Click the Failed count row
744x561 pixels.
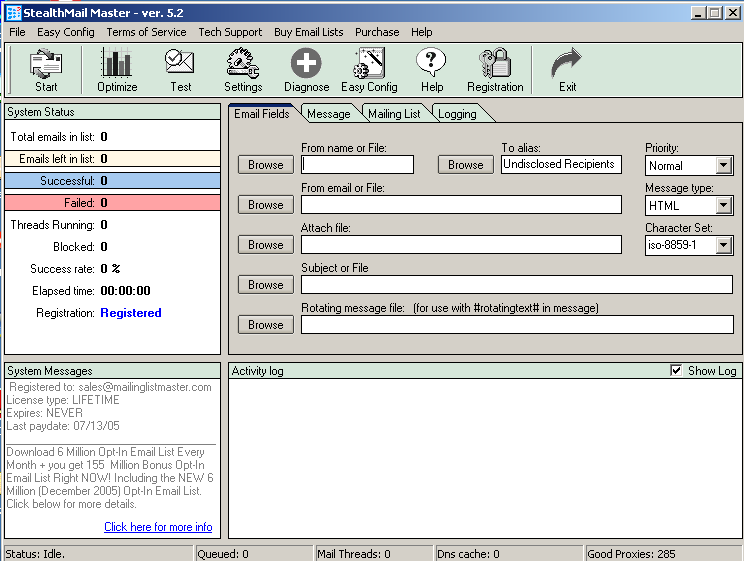coord(112,203)
